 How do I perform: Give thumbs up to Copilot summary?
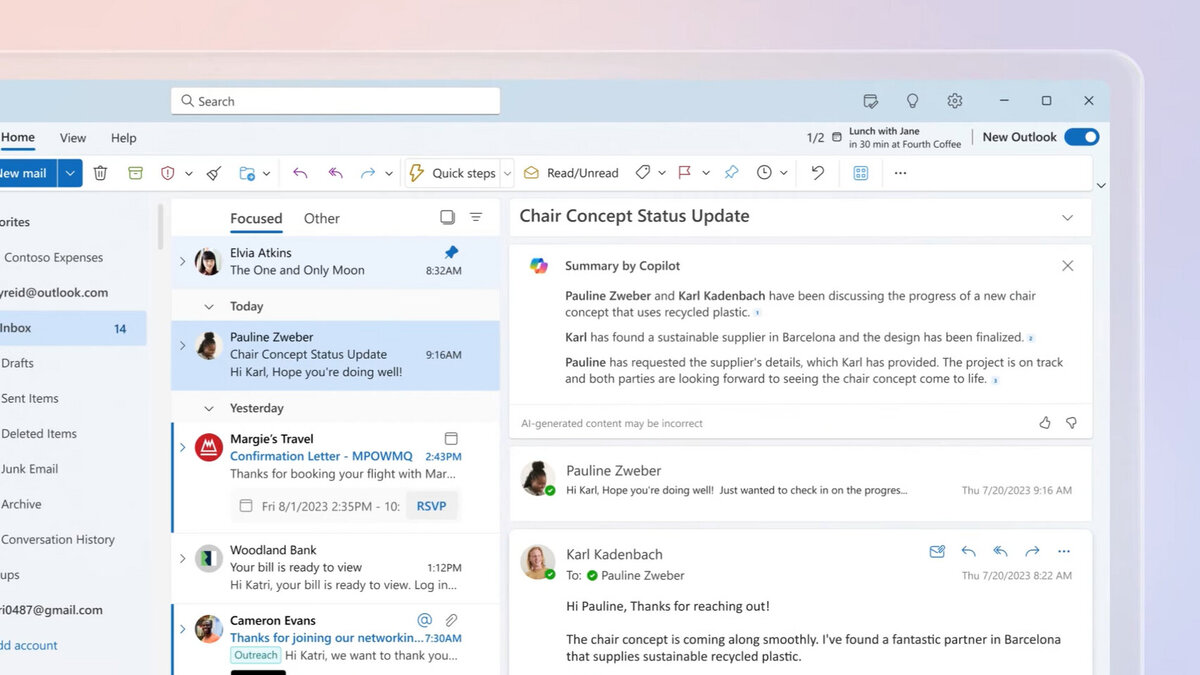coord(1045,423)
